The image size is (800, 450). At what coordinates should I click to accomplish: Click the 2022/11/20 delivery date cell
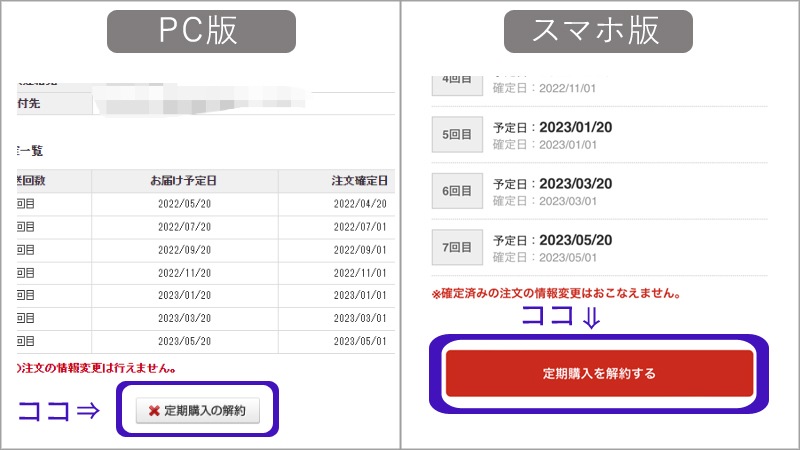pyautogui.click(x=184, y=272)
